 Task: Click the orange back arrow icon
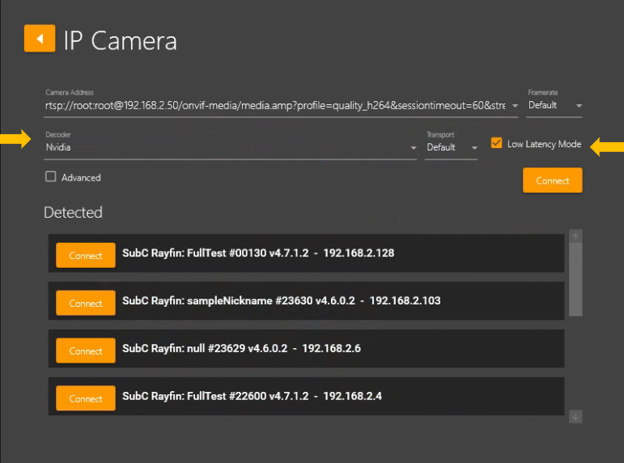tap(39, 38)
